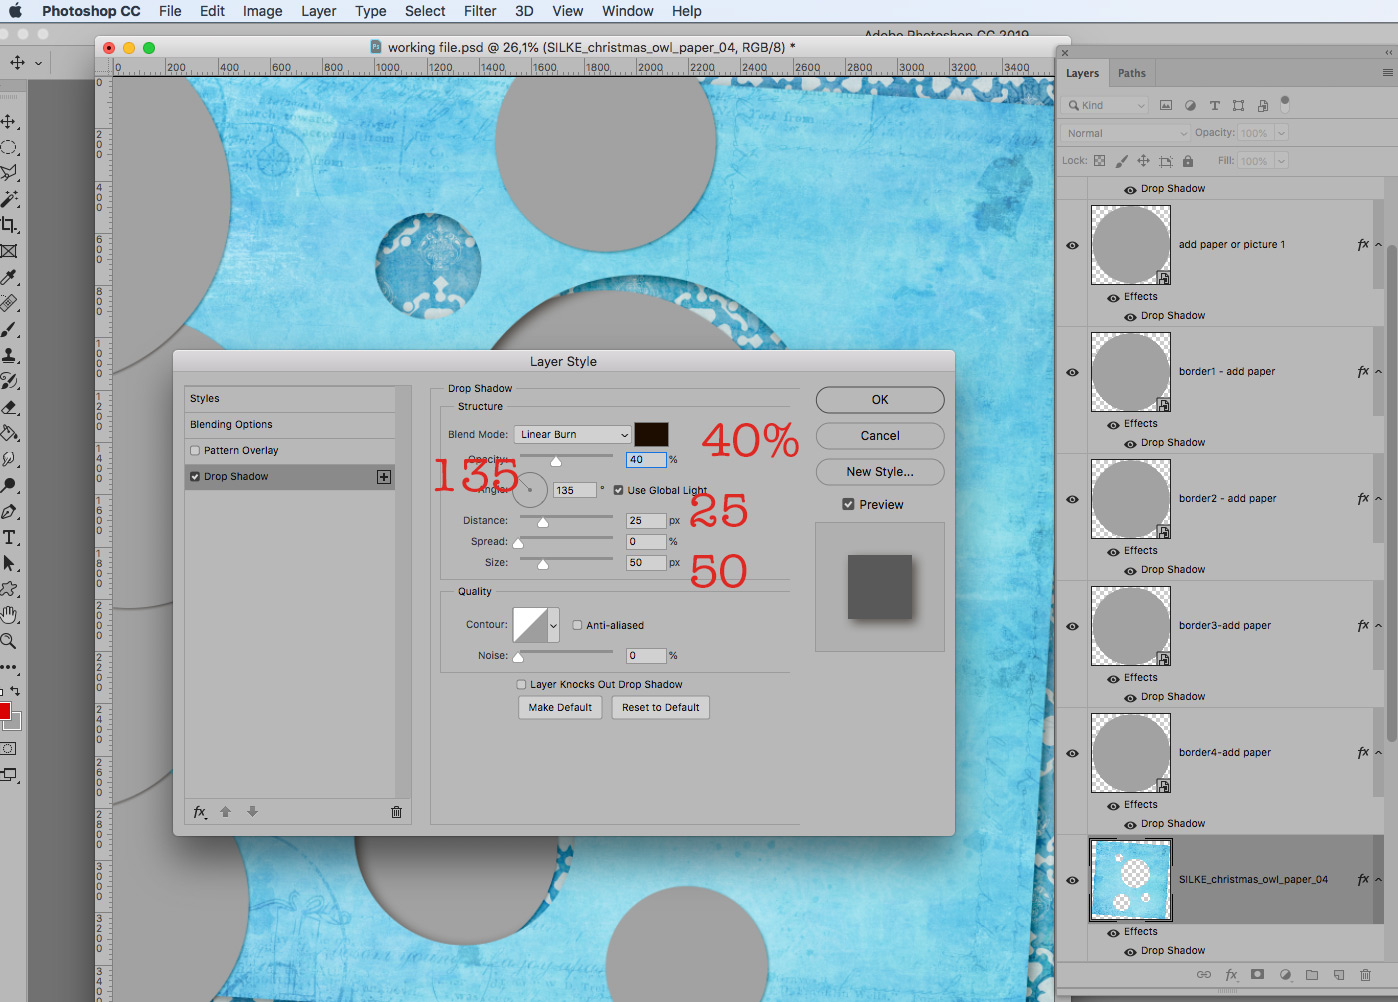
Task: Collapse effects of 'border2 - add paper' layer
Action: click(x=1378, y=499)
